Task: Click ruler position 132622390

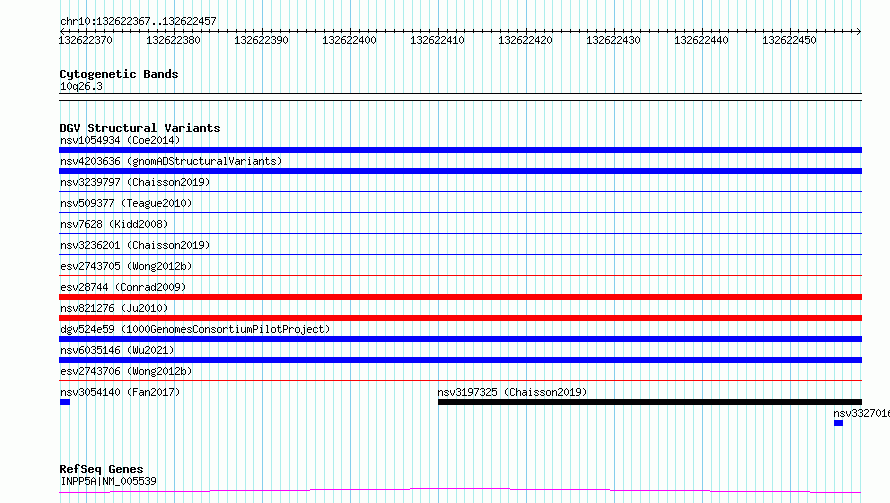Action: pyautogui.click(x=261, y=40)
